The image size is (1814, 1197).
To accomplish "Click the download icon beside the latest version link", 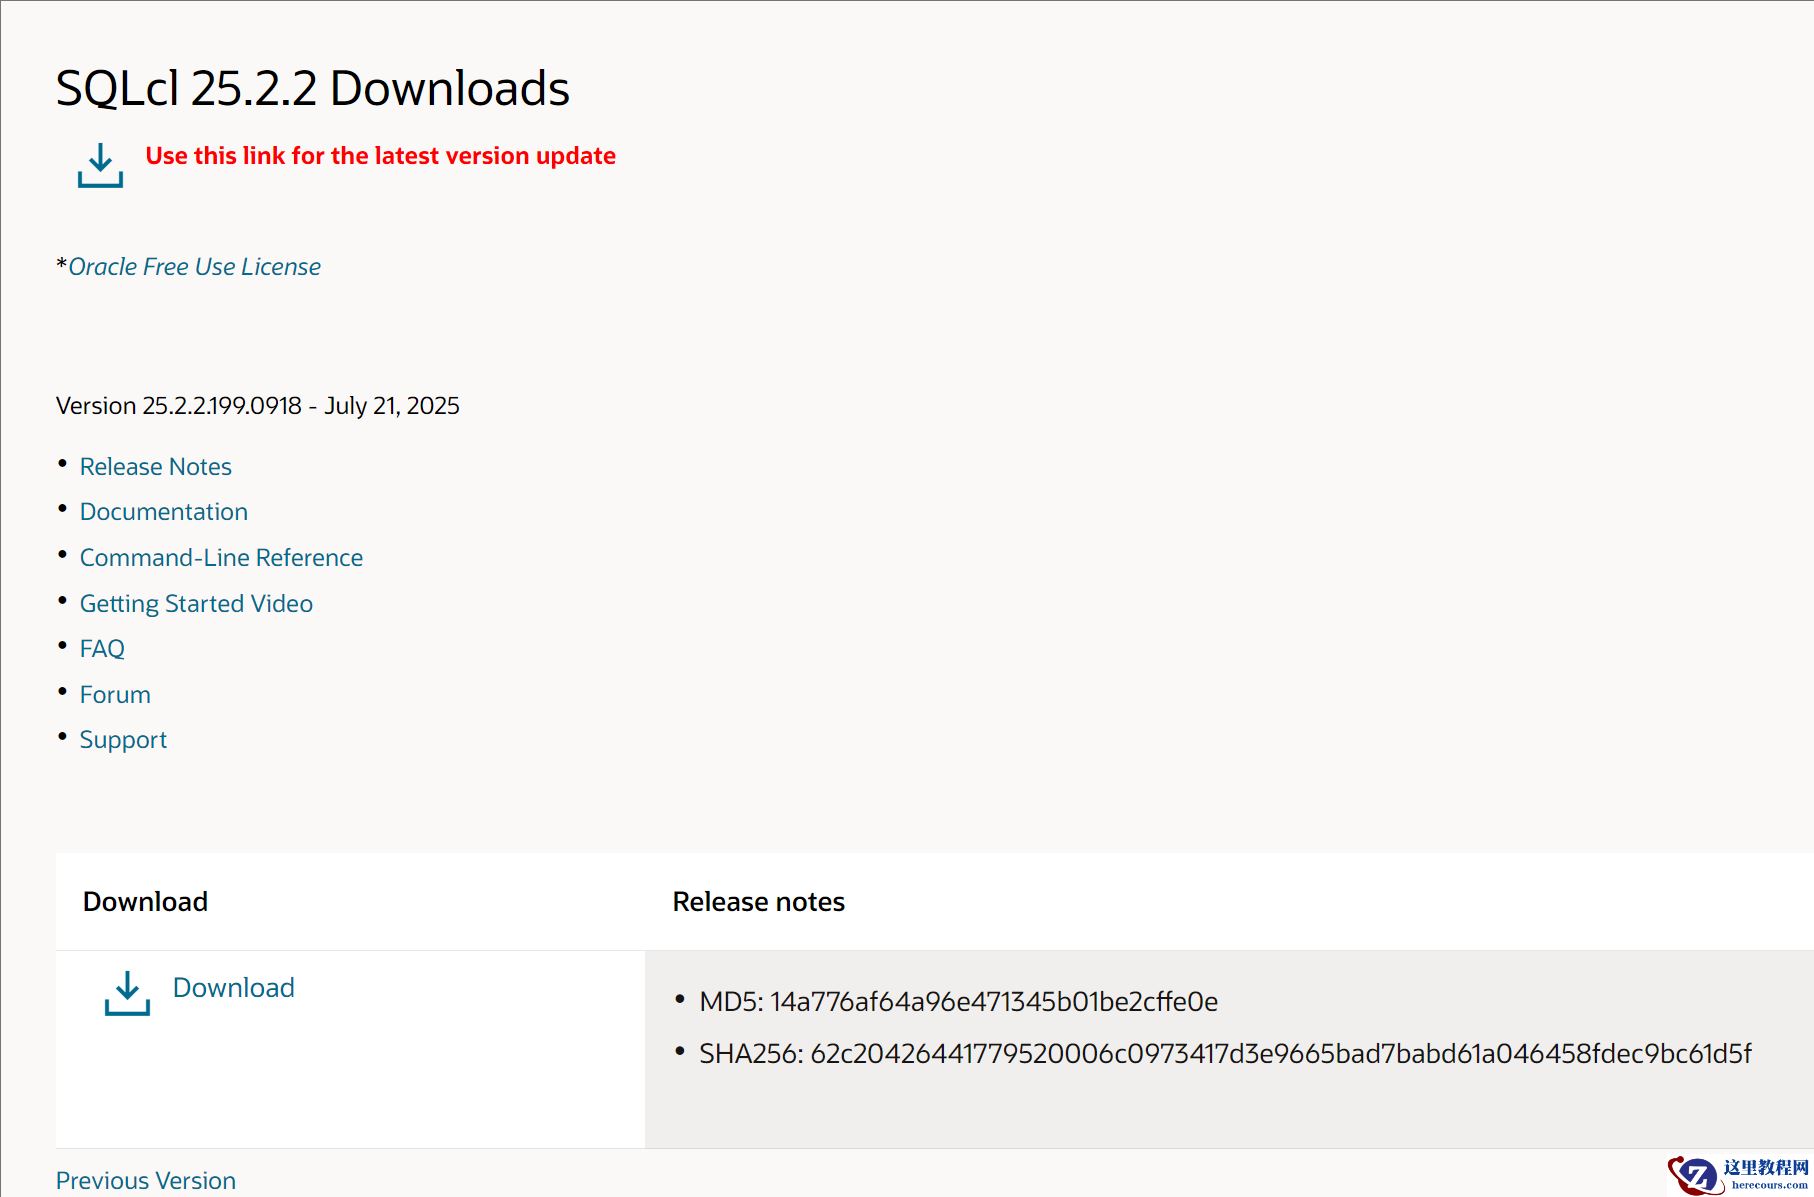I will (x=100, y=165).
